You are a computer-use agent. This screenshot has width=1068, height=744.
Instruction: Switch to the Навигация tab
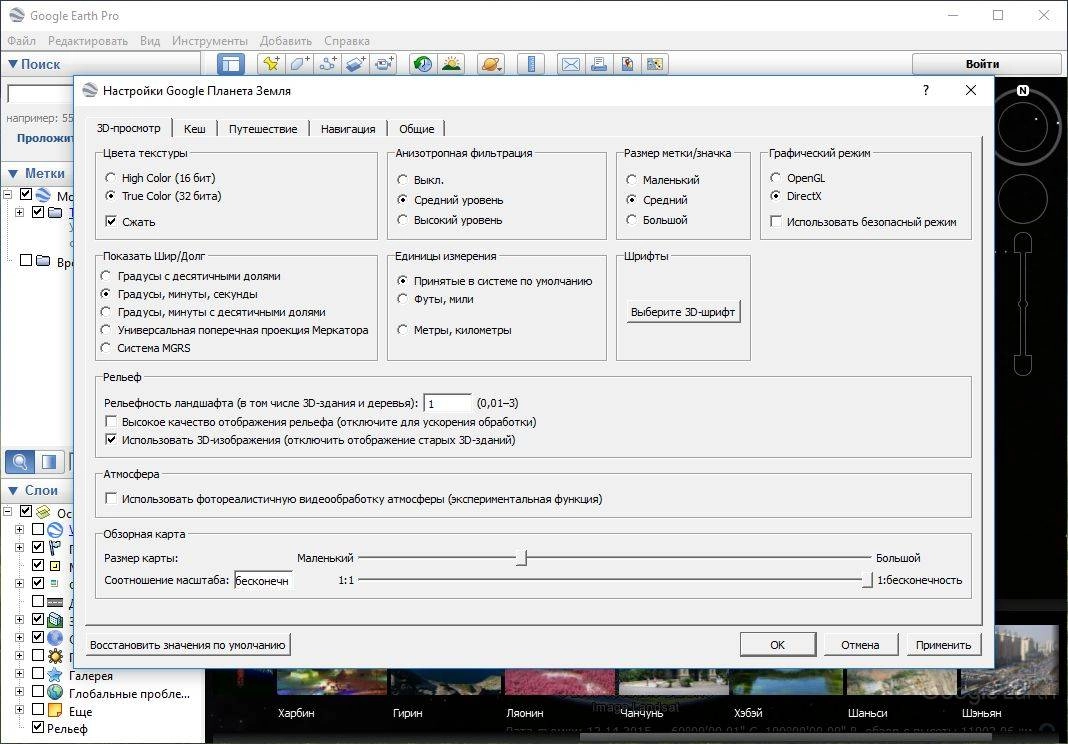pyautogui.click(x=348, y=129)
